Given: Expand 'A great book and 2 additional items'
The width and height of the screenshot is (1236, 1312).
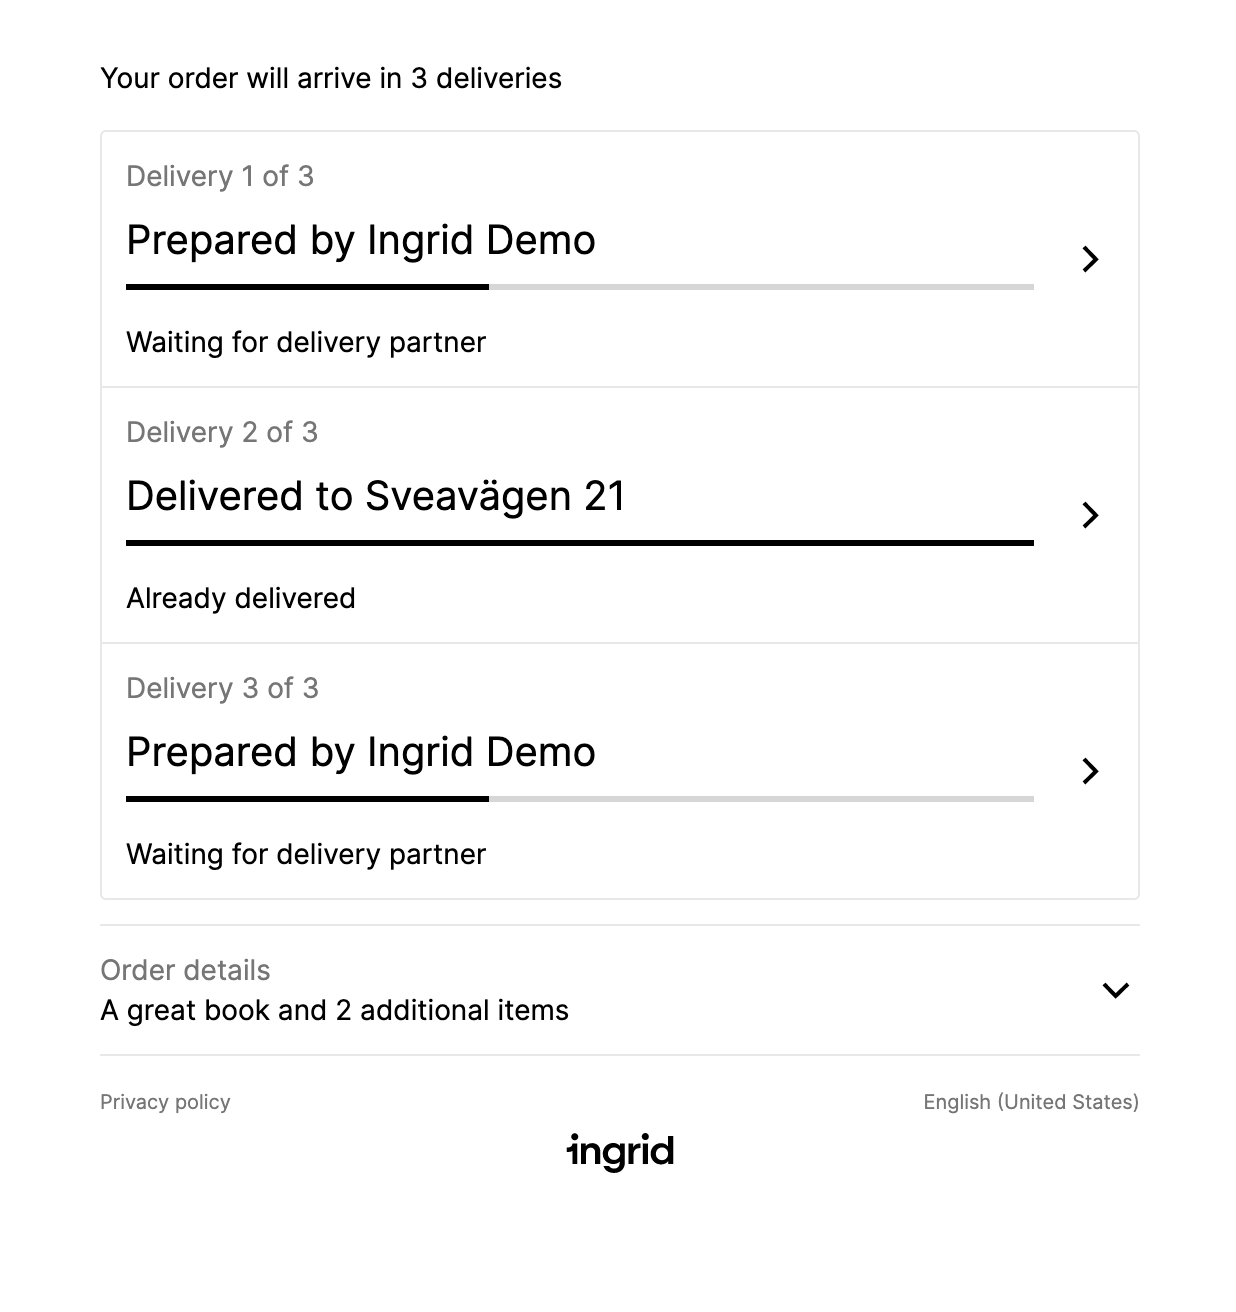Looking at the screenshot, I should click(334, 1010).
